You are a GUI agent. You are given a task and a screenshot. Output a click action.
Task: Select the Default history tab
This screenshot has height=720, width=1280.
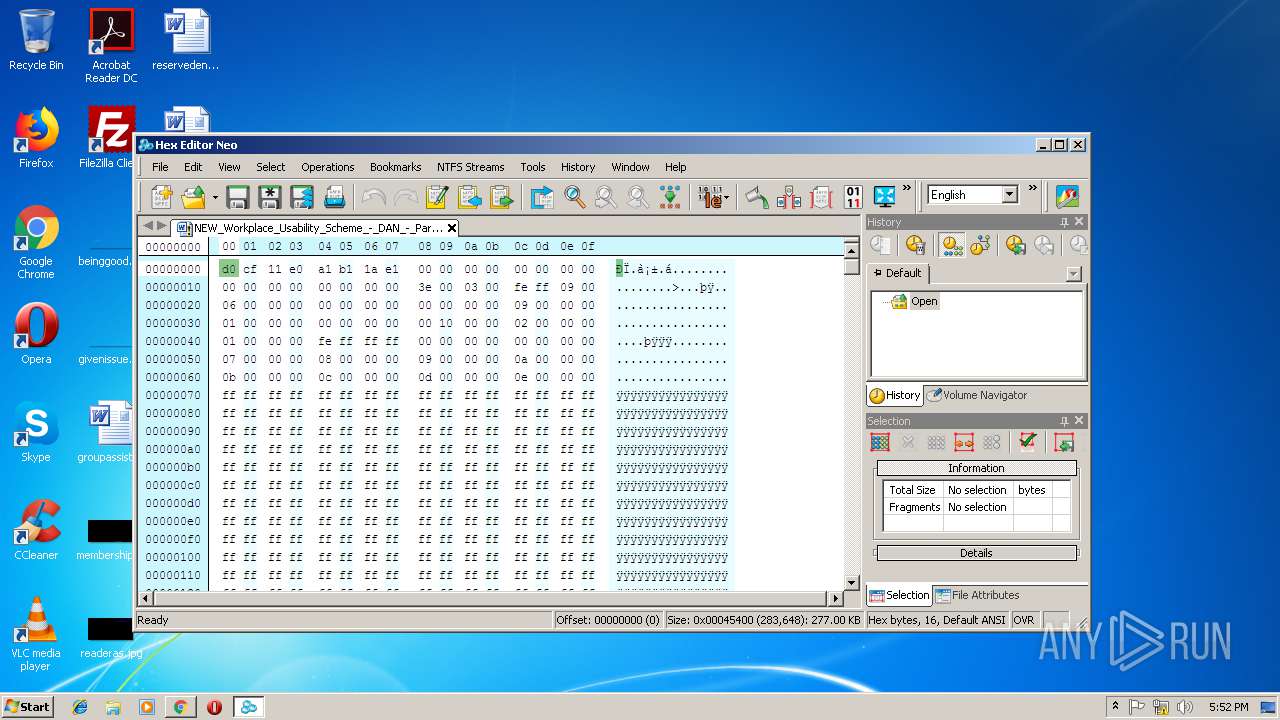[x=898, y=273]
